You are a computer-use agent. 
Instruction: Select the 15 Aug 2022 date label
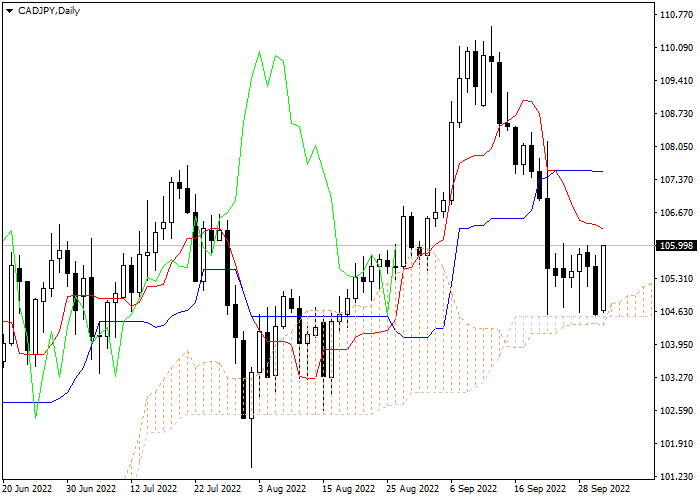[x=346, y=489]
